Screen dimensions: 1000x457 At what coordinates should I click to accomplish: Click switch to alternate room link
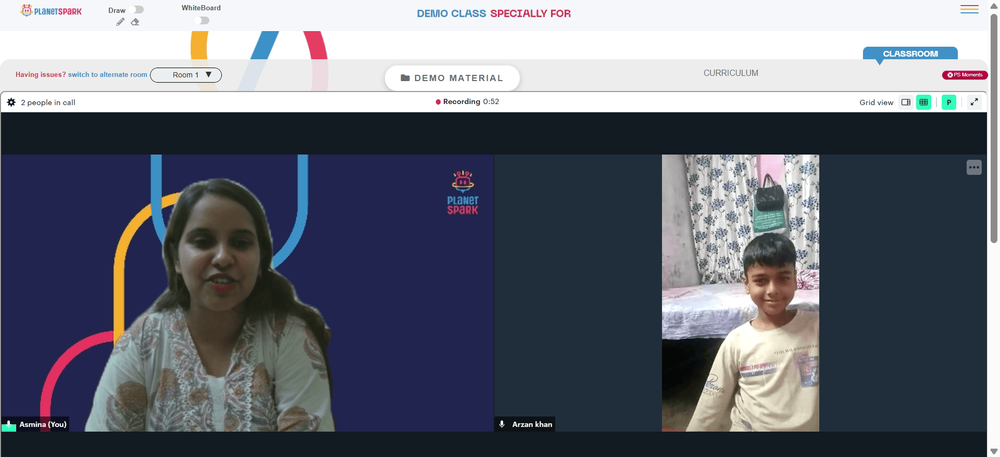point(108,75)
